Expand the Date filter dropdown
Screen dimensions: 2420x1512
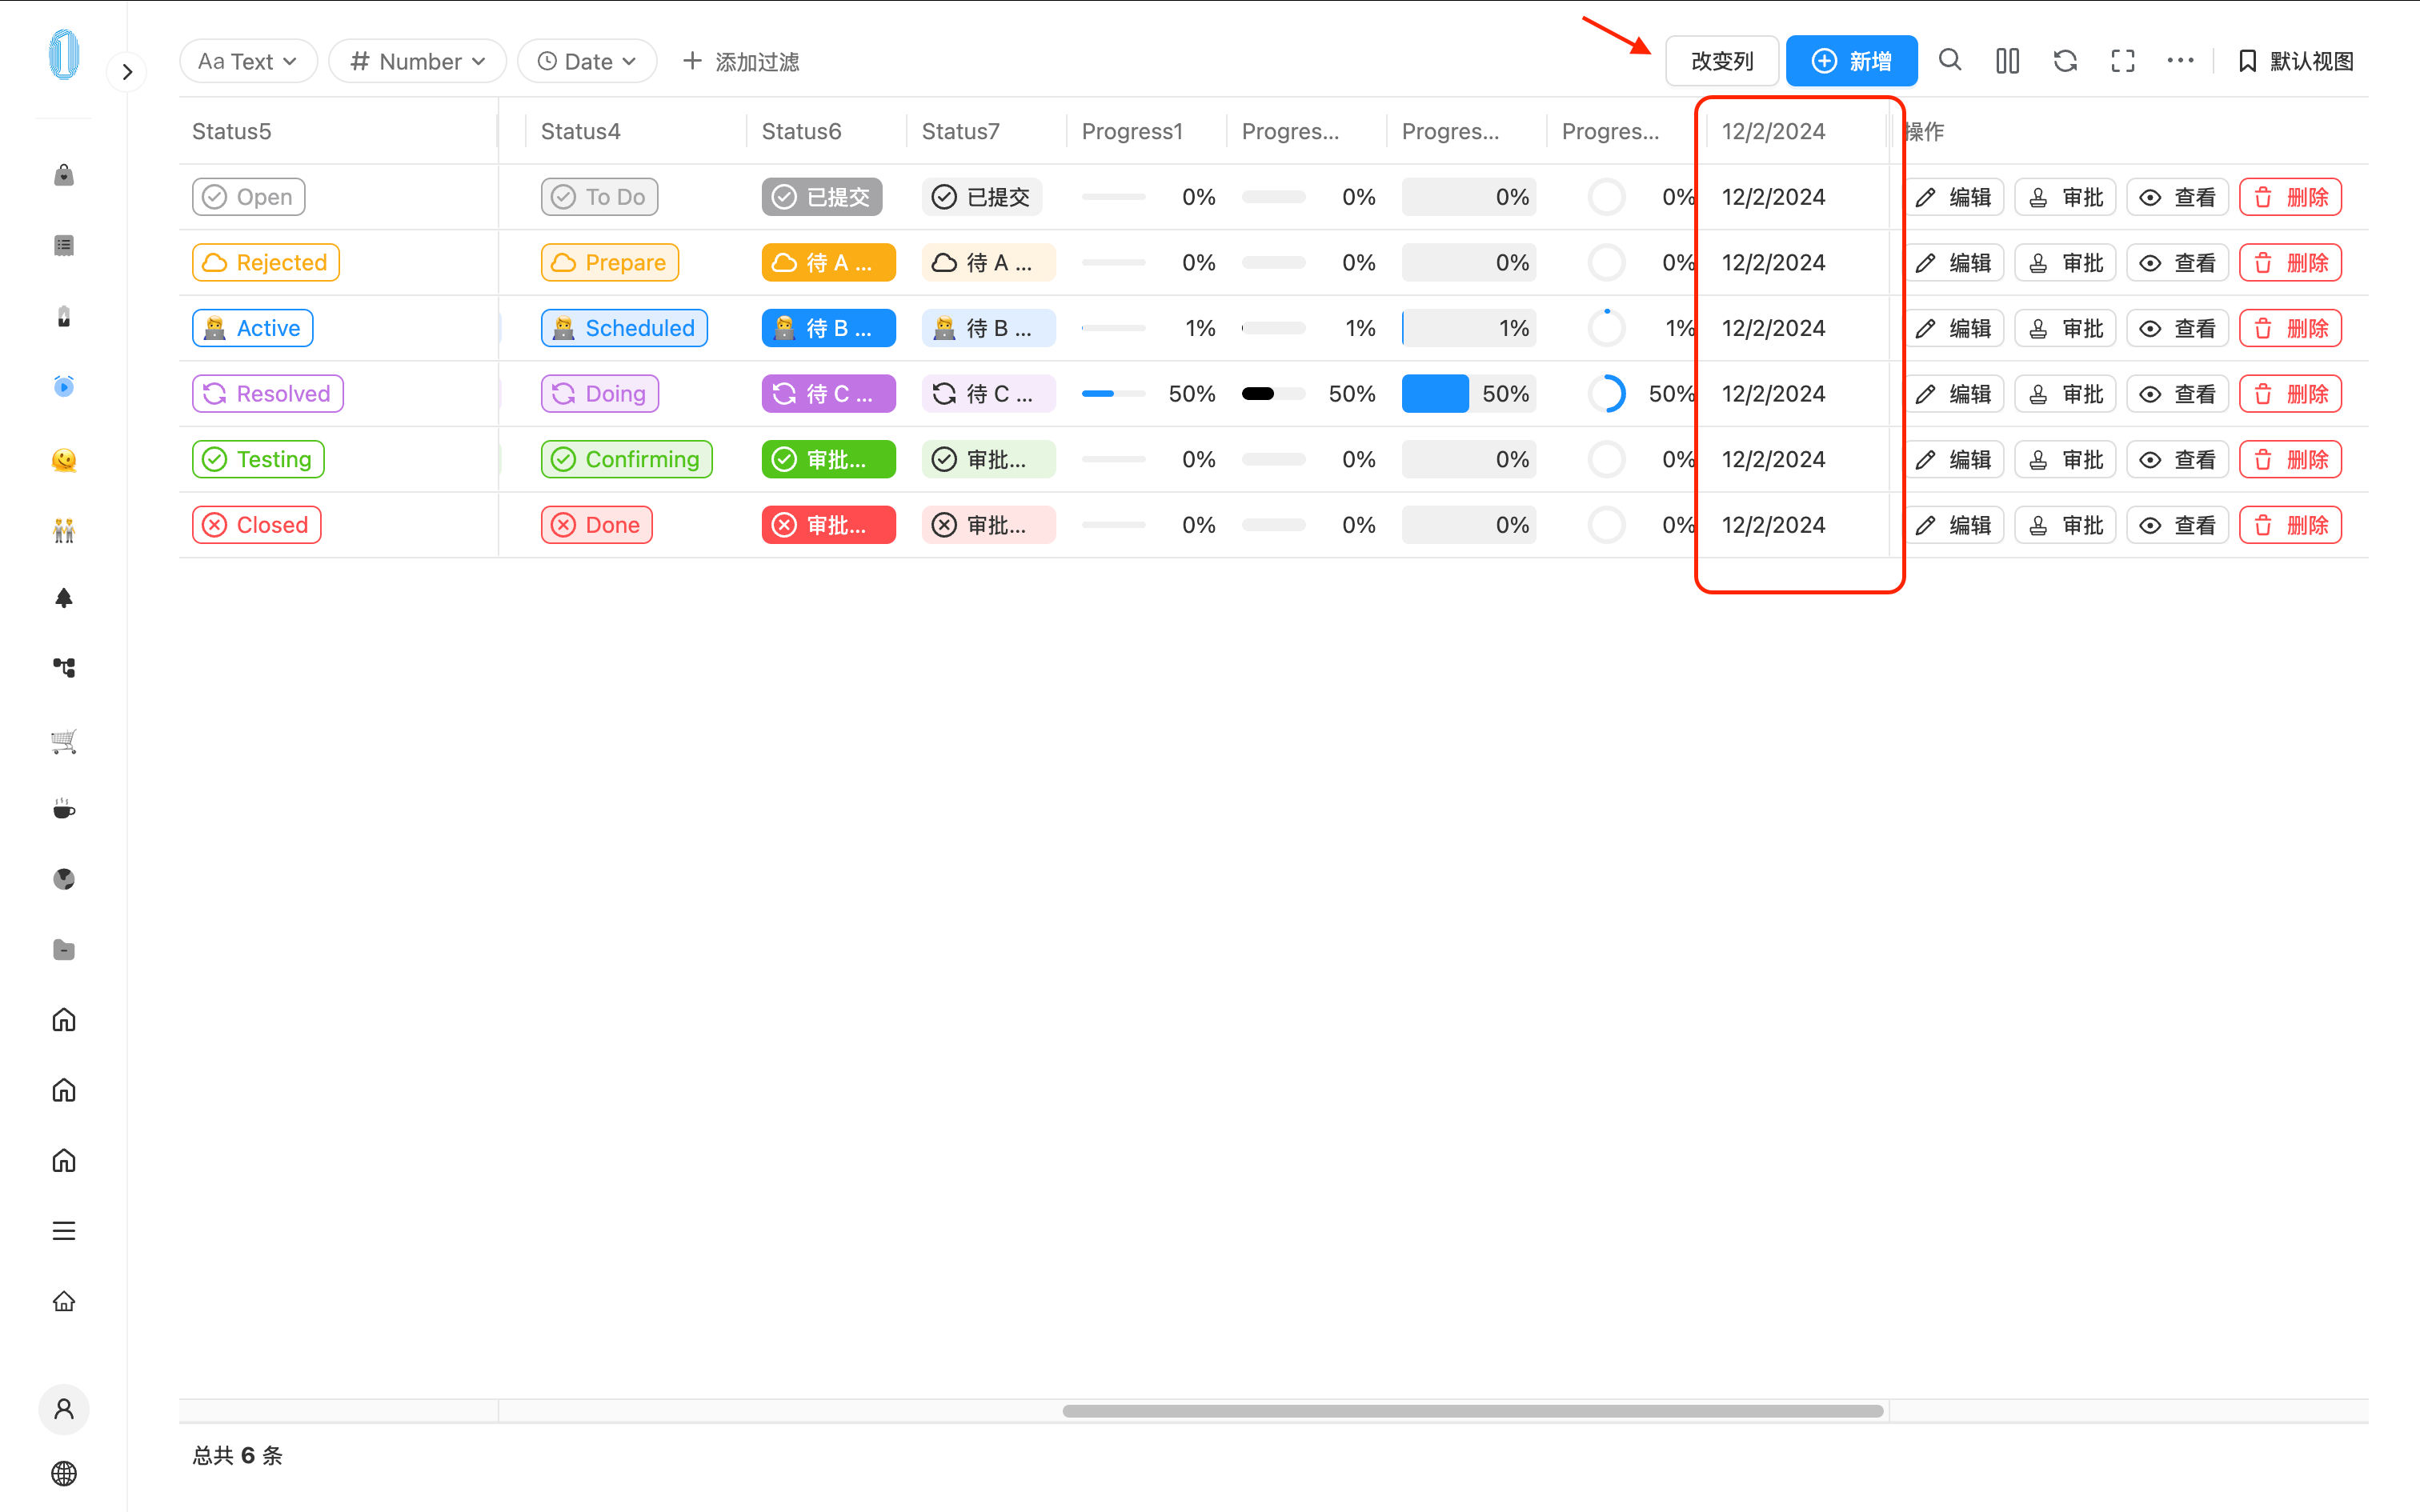(x=587, y=61)
